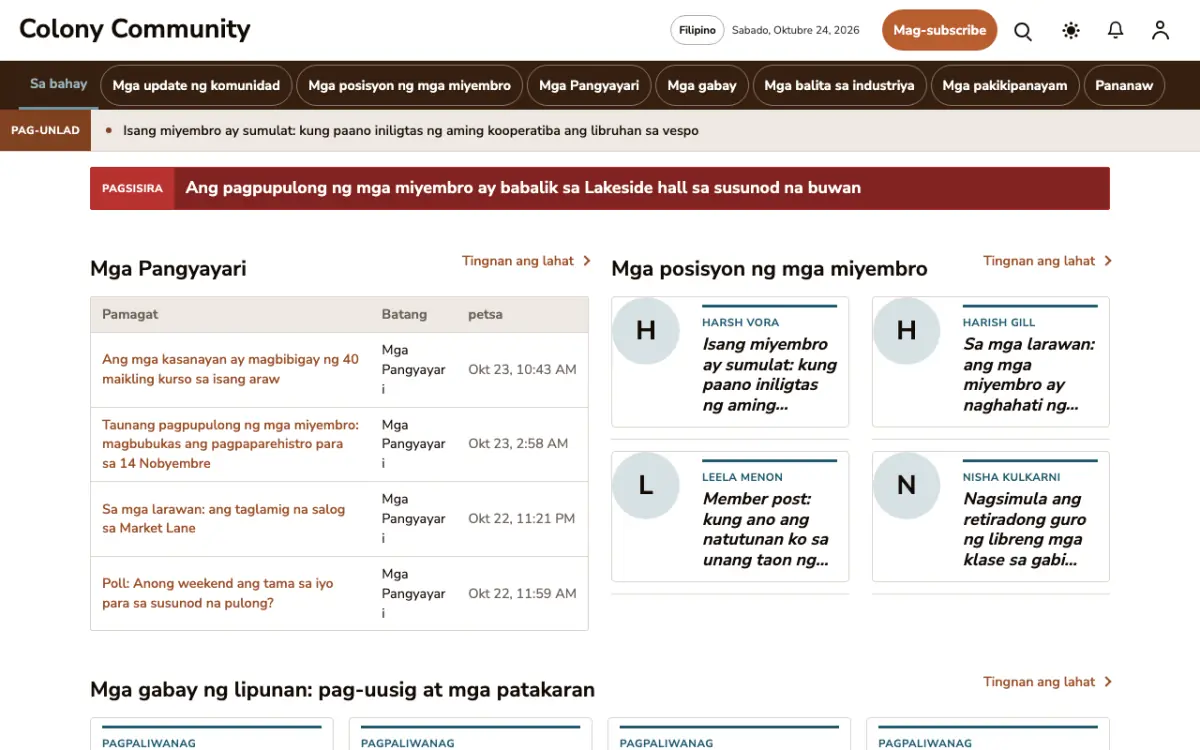Toggle the light/dark theme sun icon
1200x750 pixels.
pyautogui.click(x=1071, y=31)
